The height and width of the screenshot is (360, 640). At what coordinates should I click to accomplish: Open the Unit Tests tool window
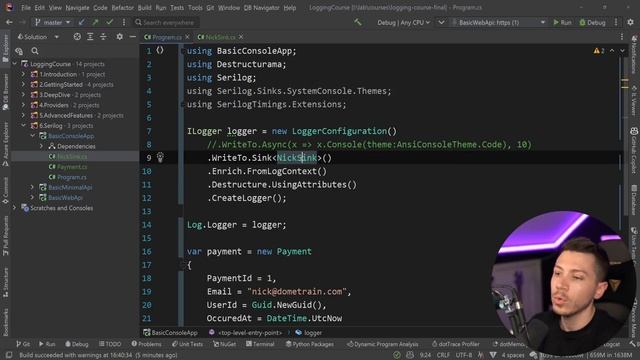(187, 344)
